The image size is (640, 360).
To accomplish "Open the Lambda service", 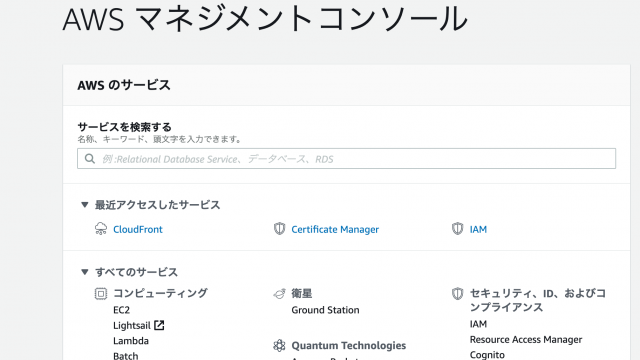I will [131, 341].
